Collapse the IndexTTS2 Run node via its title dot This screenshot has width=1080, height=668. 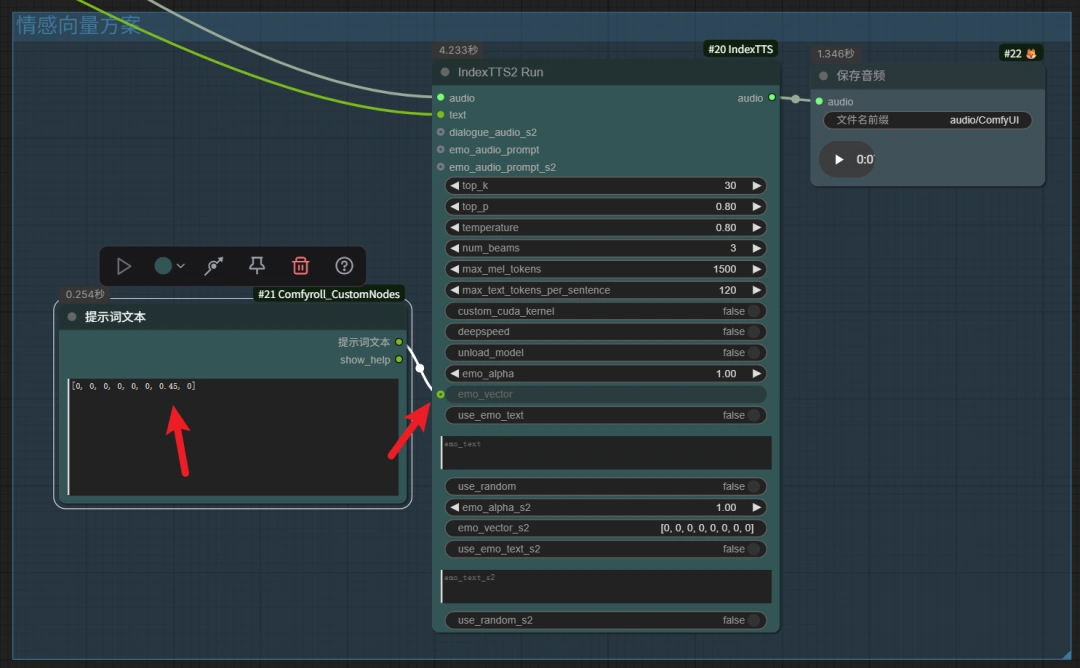(445, 72)
